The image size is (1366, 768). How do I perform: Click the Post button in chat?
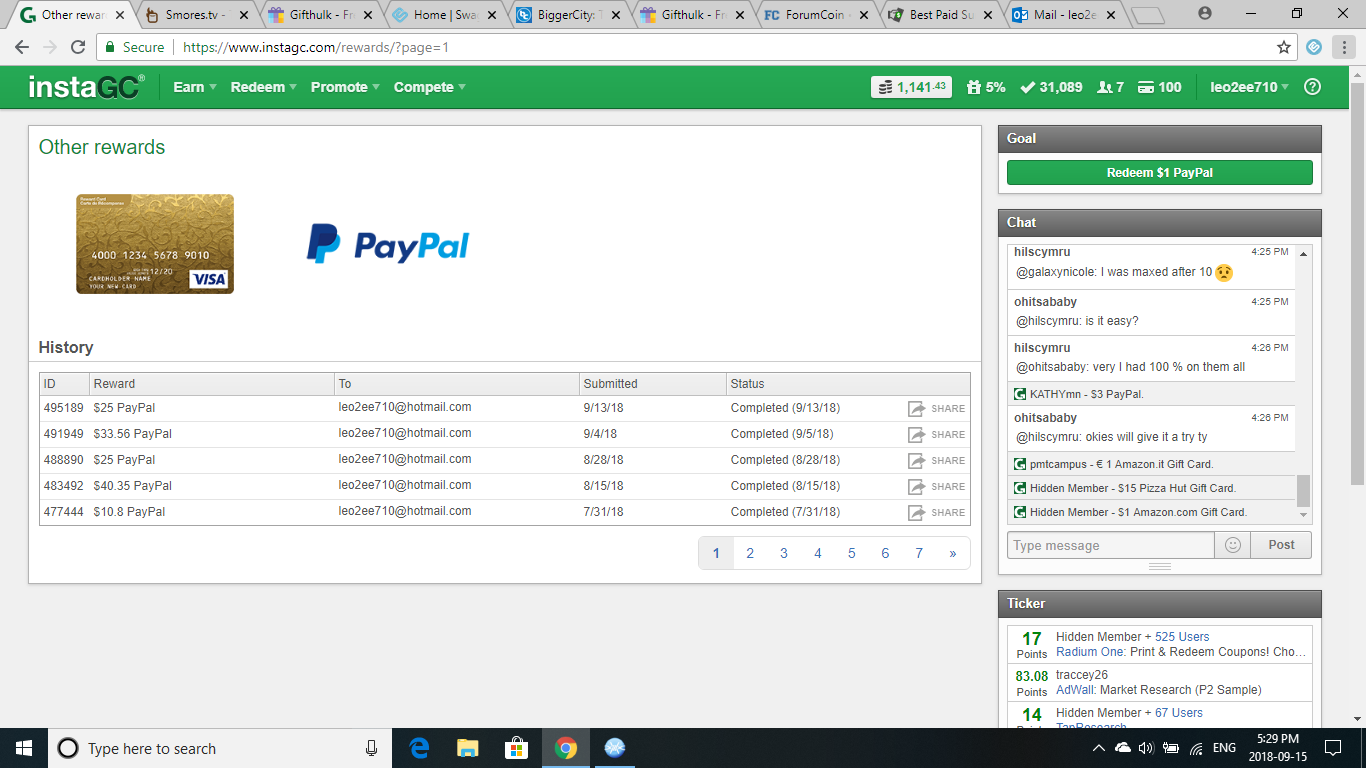coord(1280,544)
